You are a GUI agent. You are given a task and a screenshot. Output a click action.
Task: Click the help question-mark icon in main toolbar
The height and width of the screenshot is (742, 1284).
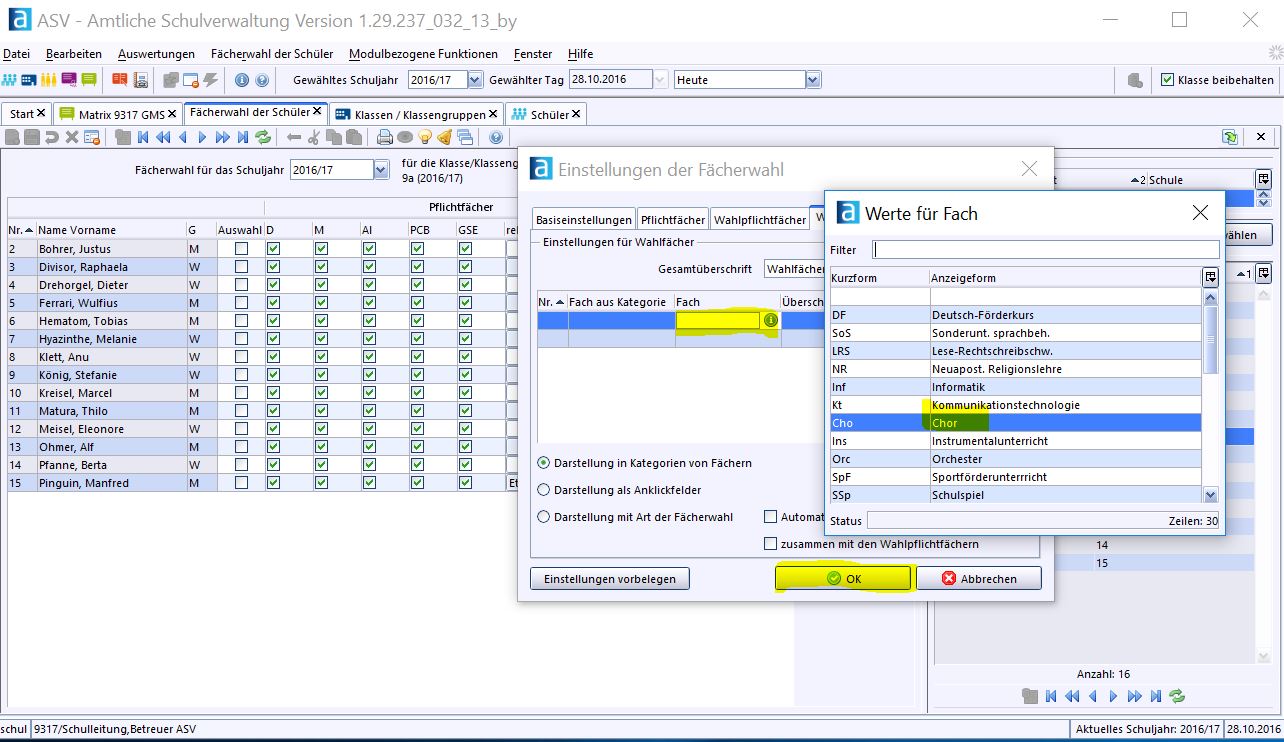262,80
